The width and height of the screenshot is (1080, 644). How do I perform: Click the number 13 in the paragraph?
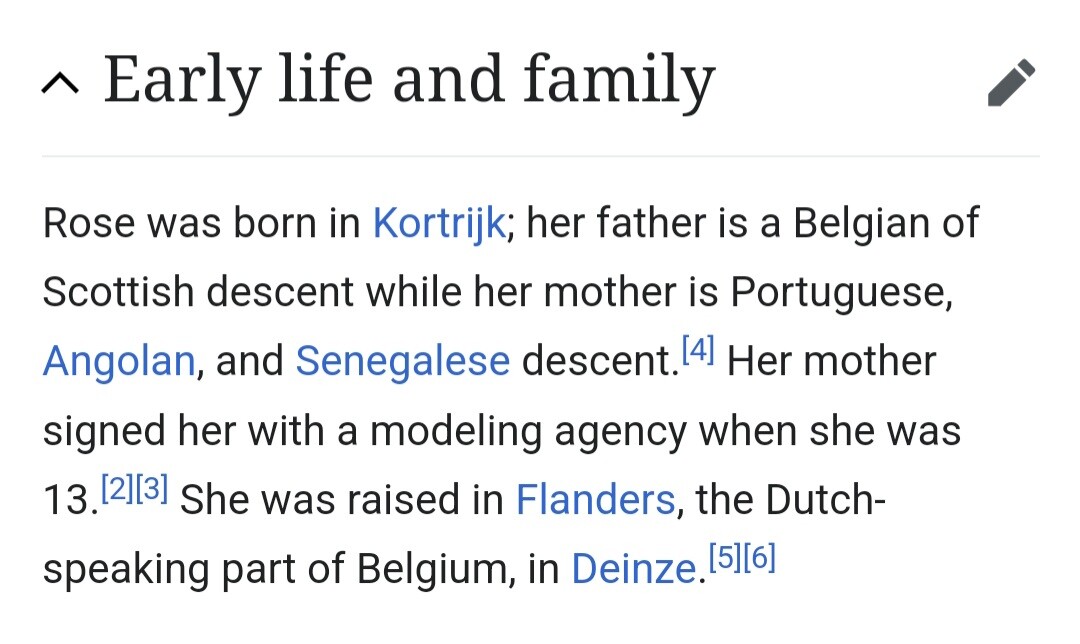tap(66, 500)
